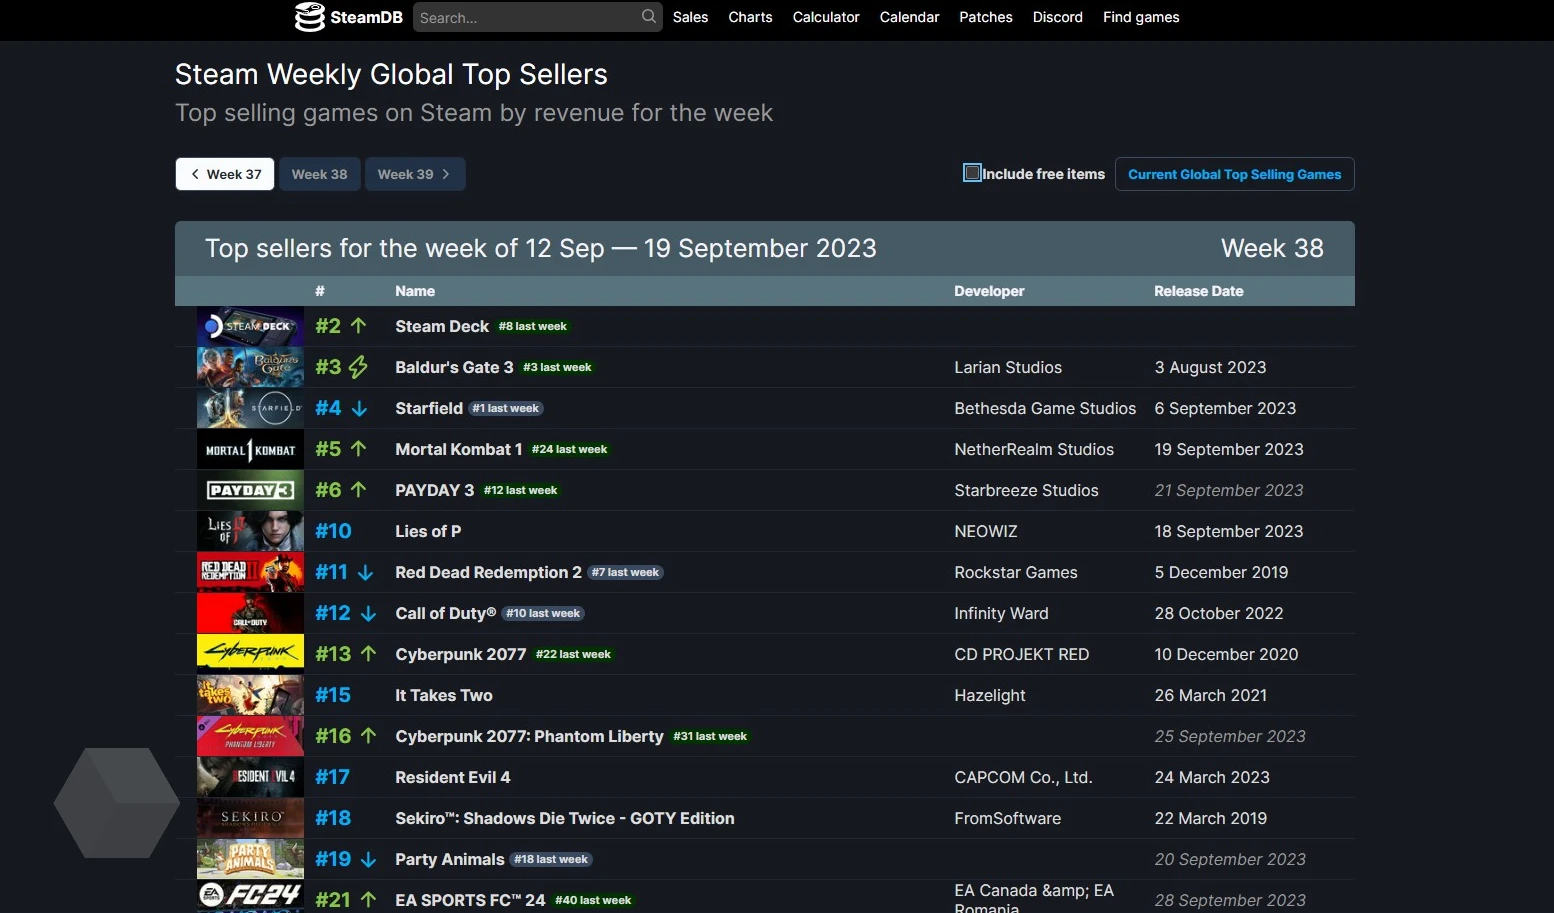1554x913 pixels.
Task: Click the Bethesda Game Studios cell
Action: pyautogui.click(x=1045, y=408)
